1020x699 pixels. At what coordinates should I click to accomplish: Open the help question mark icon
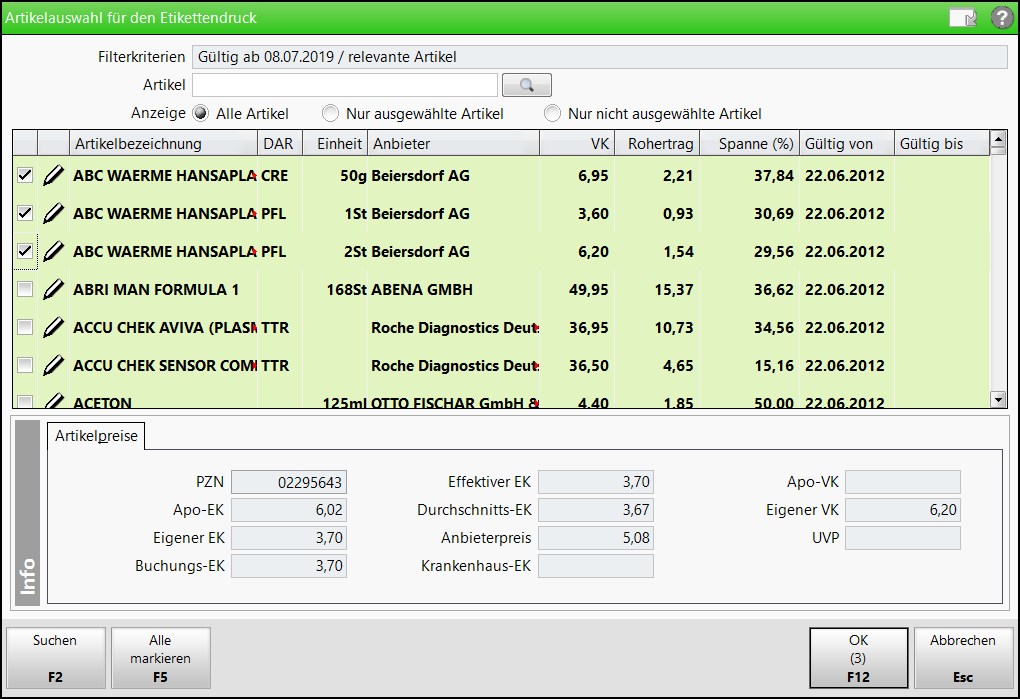pos(1002,18)
